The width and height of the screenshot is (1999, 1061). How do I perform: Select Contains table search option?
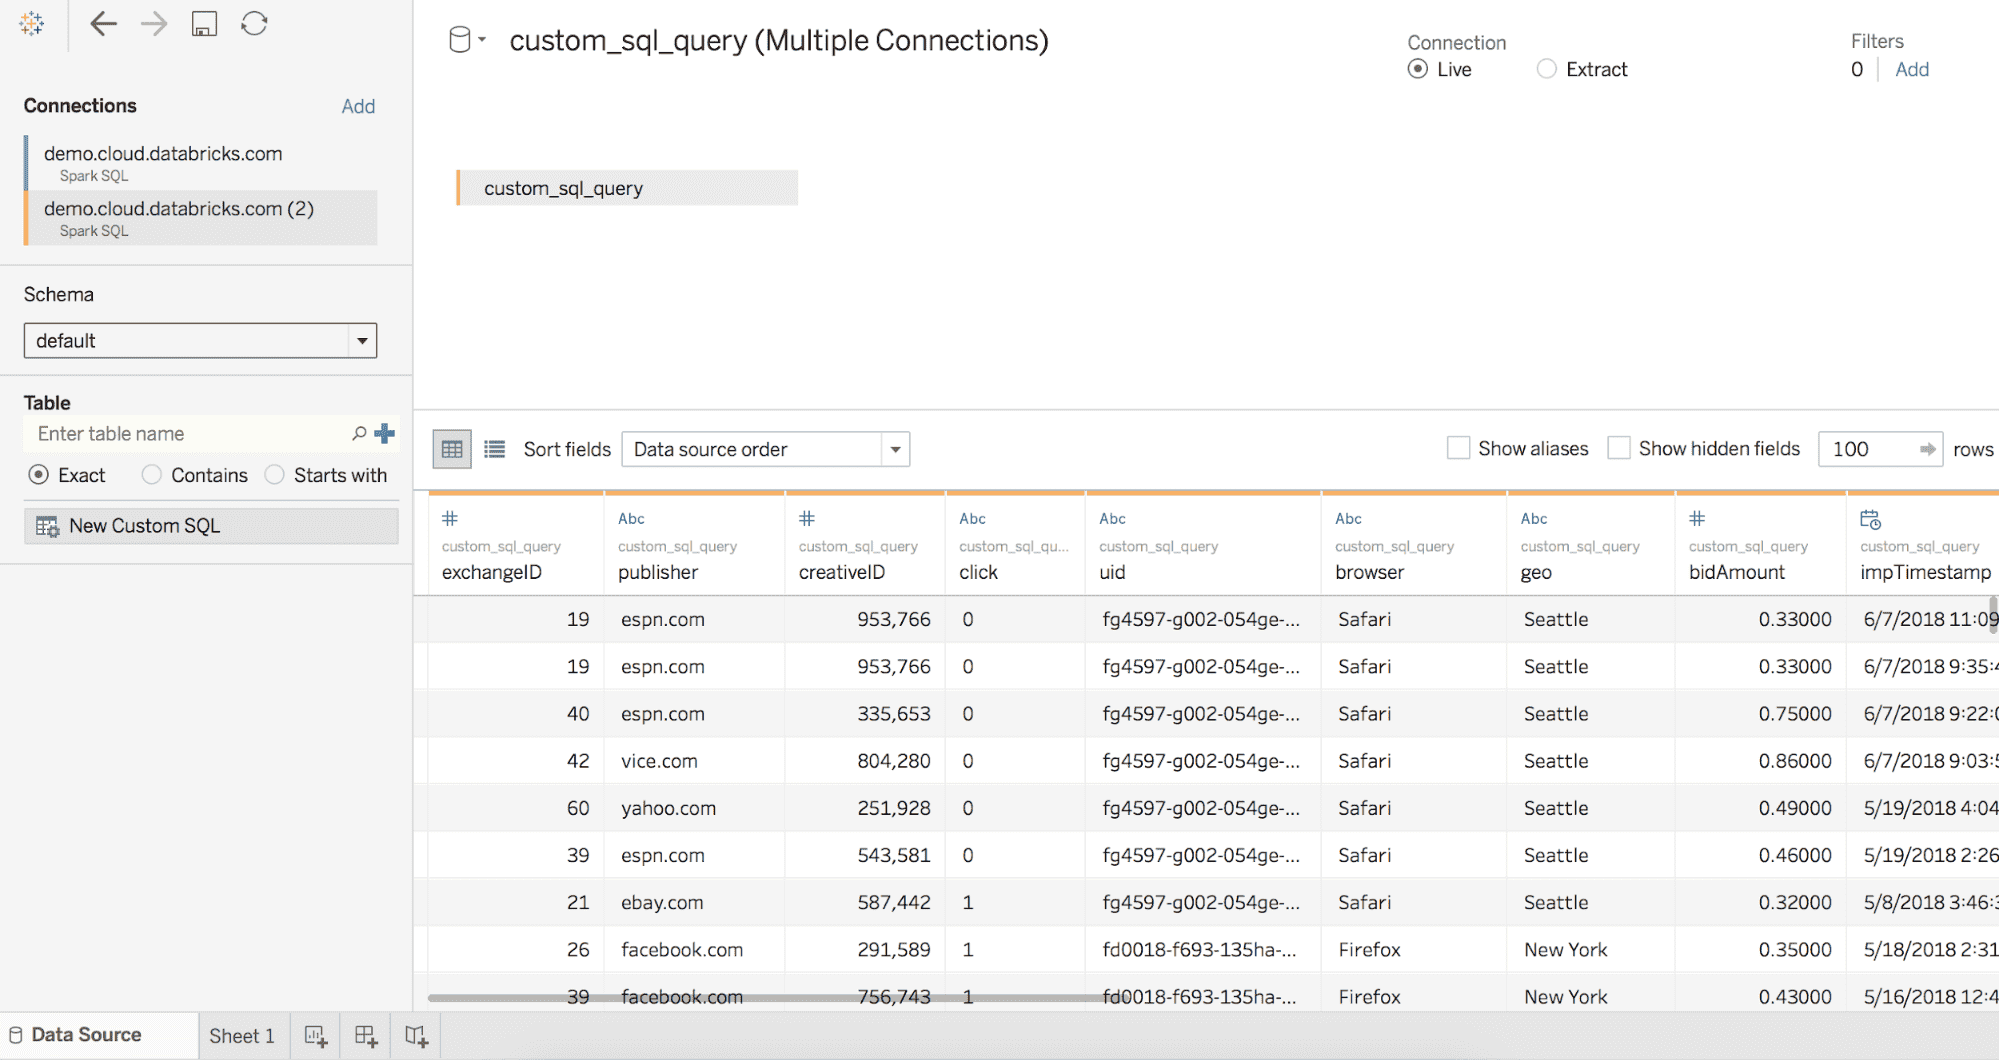click(152, 475)
